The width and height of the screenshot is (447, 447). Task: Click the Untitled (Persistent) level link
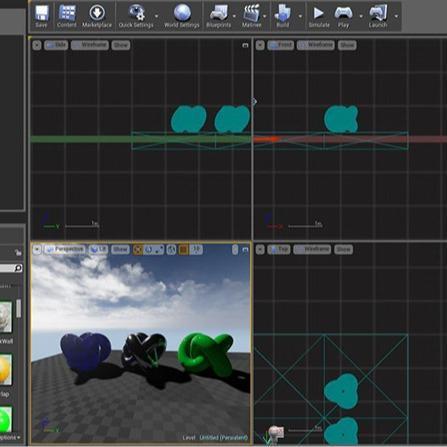[223, 437]
